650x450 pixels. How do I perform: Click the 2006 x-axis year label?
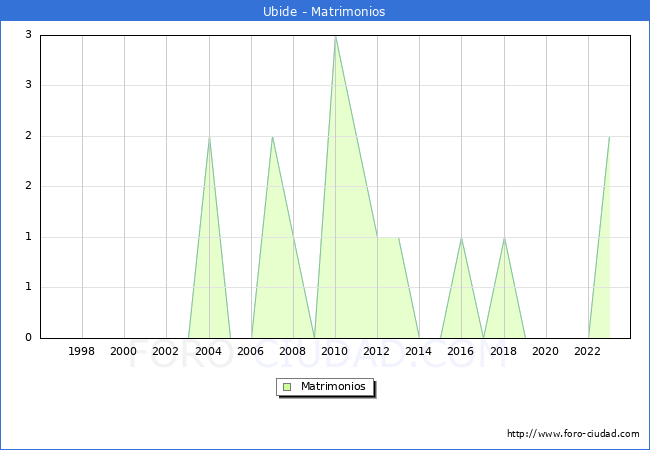pyautogui.click(x=251, y=351)
